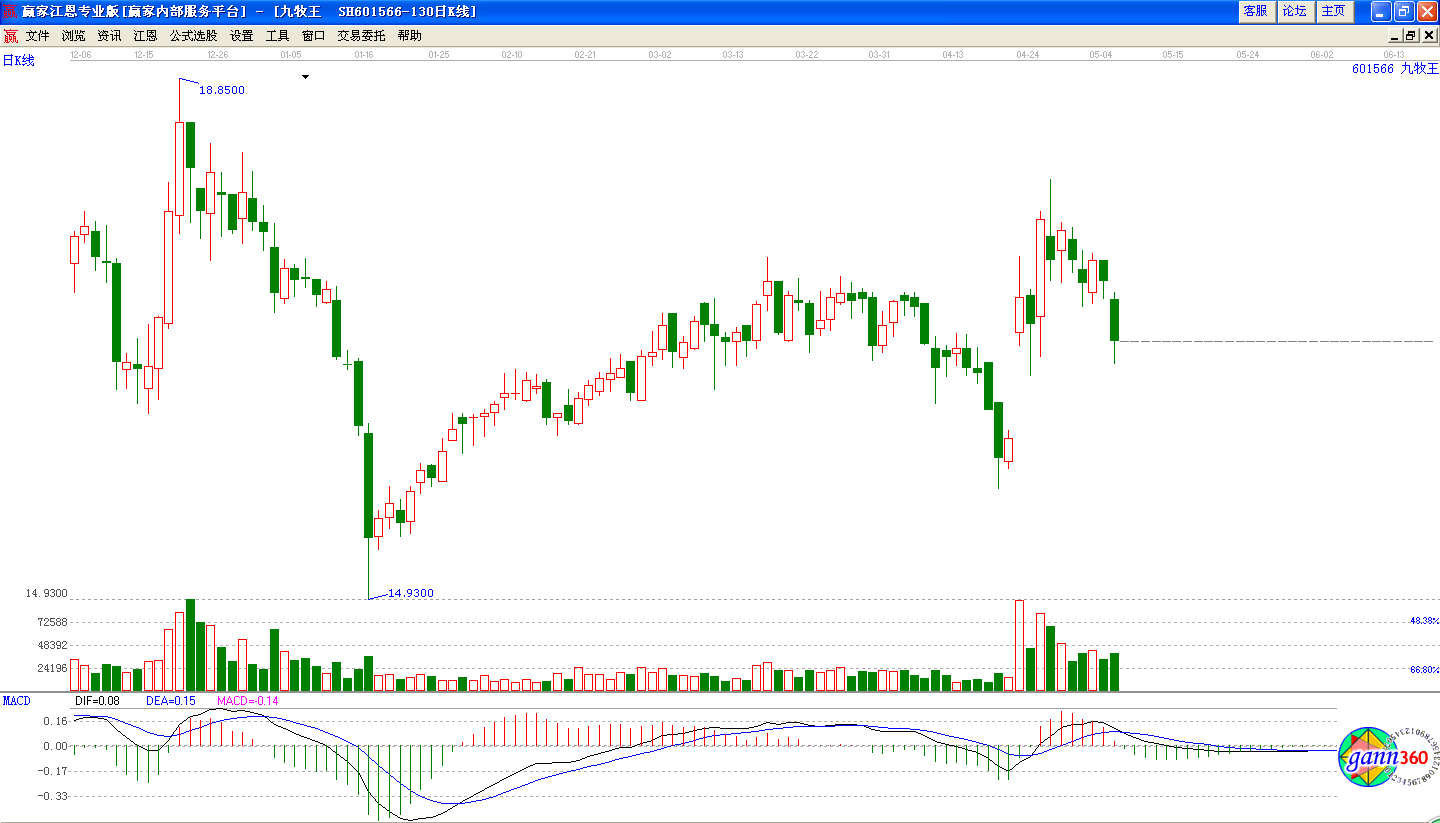This screenshot has width=1440, height=823.
Task: Click the 06-02 date on time axis
Action: pos(1322,55)
